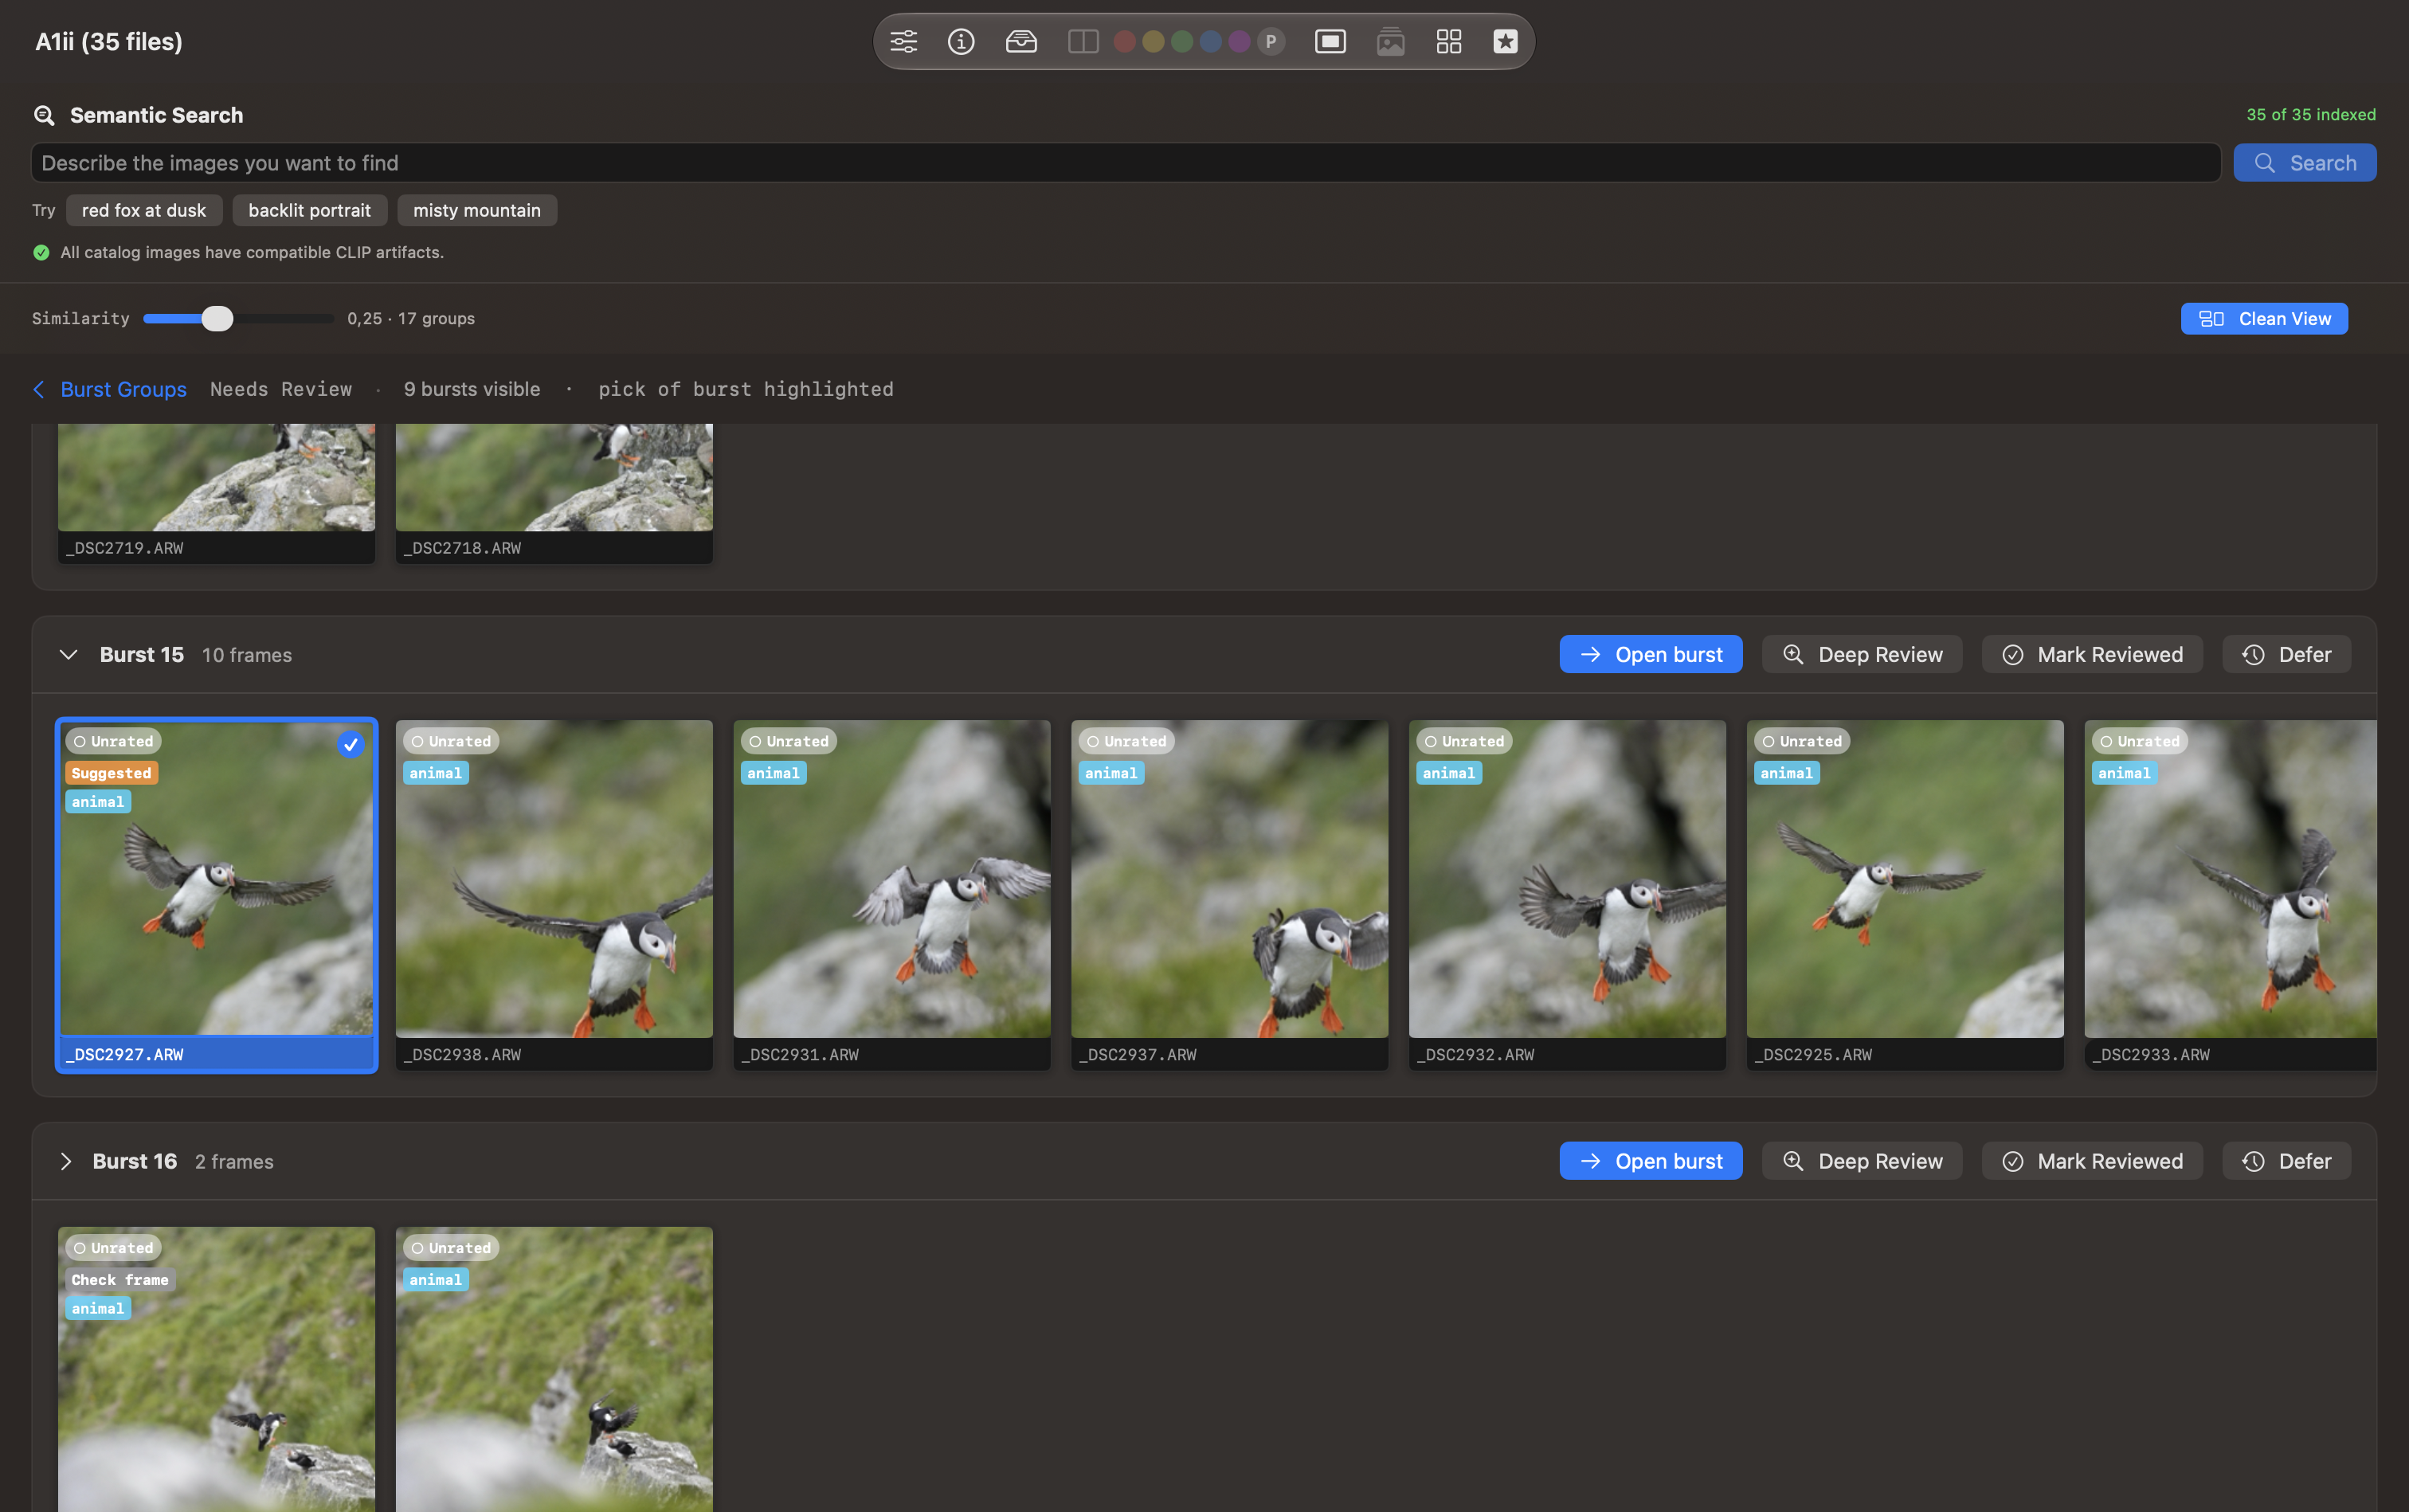The image size is (2409, 1512).
Task: Toggle the P pick filter
Action: coord(1270,41)
